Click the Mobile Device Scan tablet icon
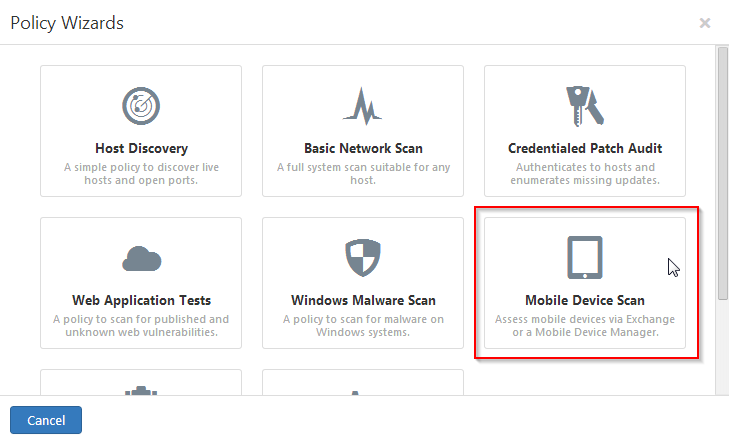This screenshot has height=440, width=729. coord(584,258)
